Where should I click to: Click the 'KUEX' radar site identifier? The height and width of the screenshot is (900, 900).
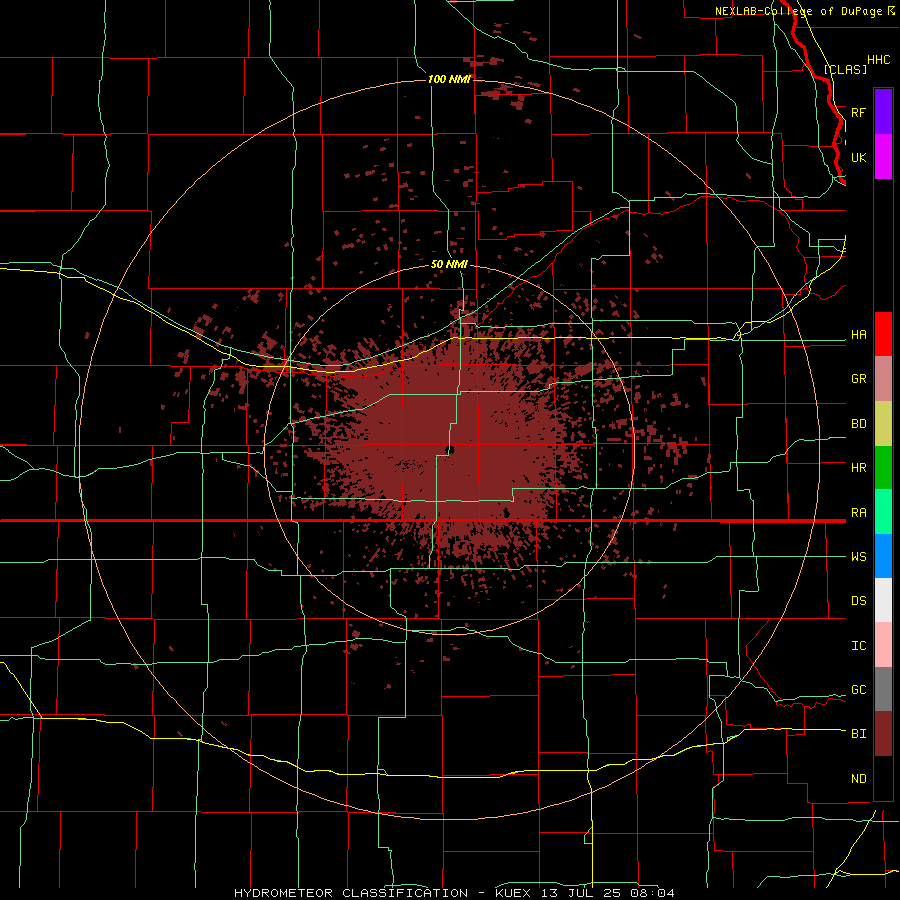tap(512, 893)
